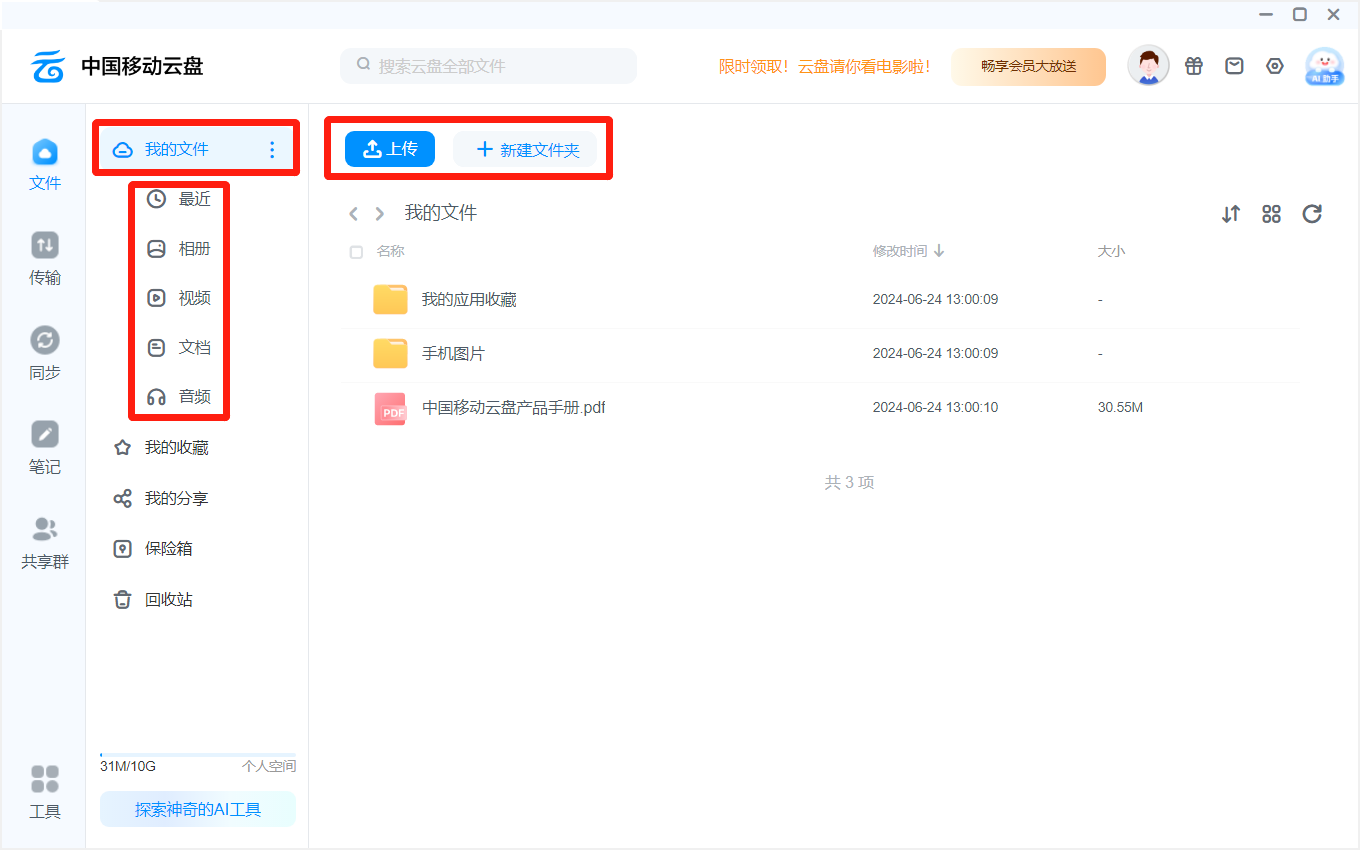
Task: Open 视频 video category
Action: pyautogui.click(x=179, y=298)
